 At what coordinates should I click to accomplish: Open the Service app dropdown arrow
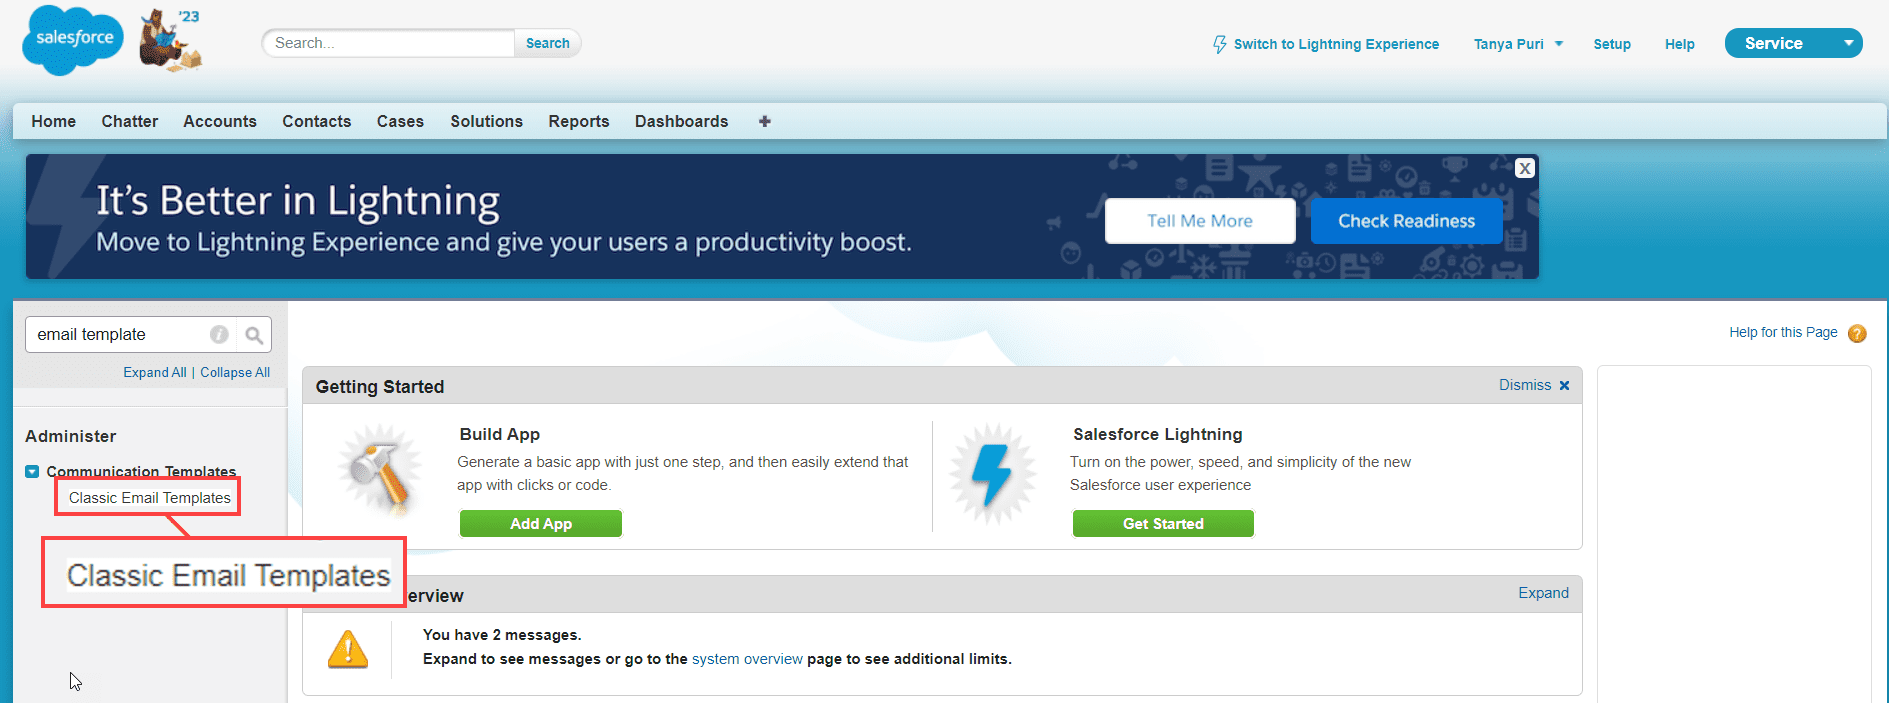[x=1849, y=43]
